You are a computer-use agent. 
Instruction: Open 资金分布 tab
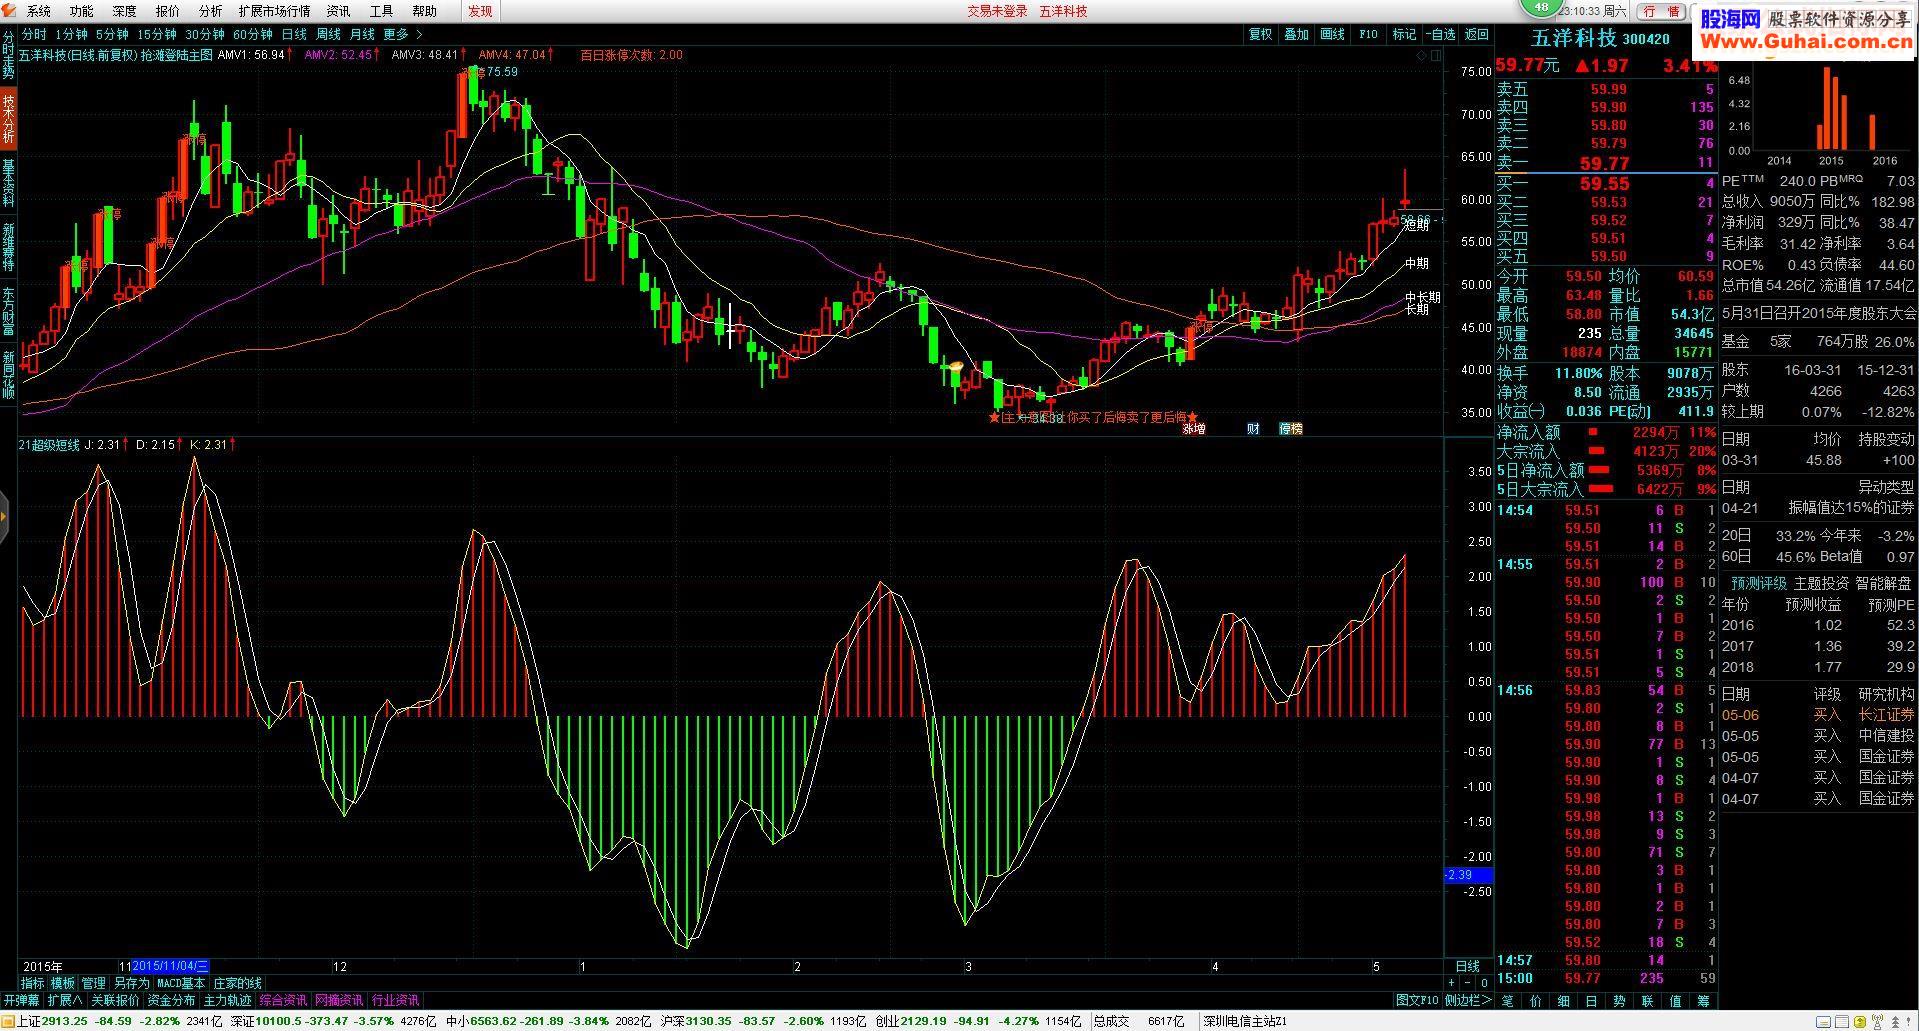click(x=171, y=1000)
